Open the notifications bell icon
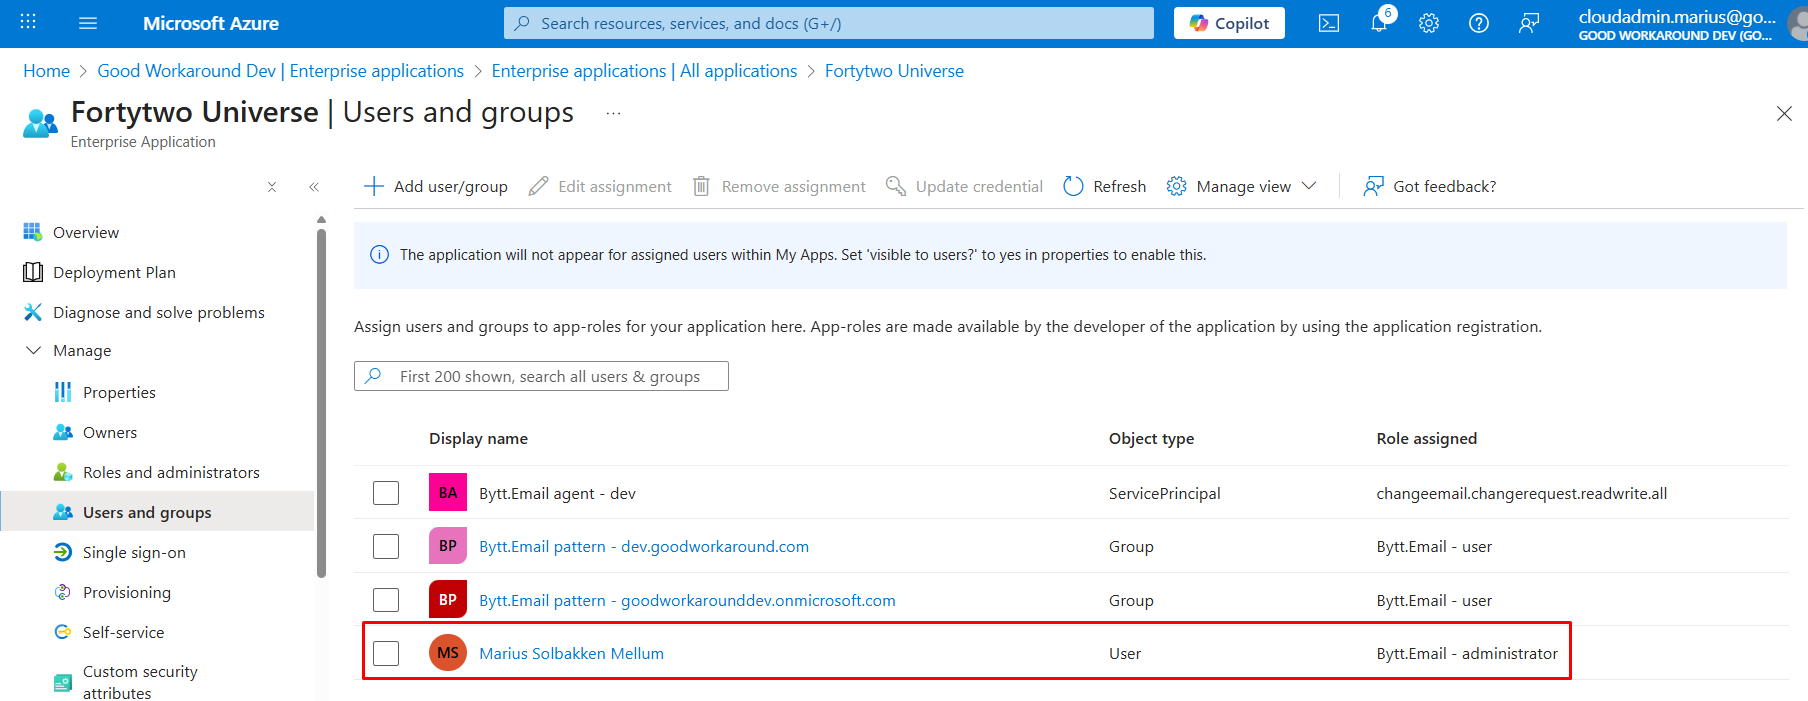This screenshot has width=1808, height=701. pyautogui.click(x=1379, y=23)
